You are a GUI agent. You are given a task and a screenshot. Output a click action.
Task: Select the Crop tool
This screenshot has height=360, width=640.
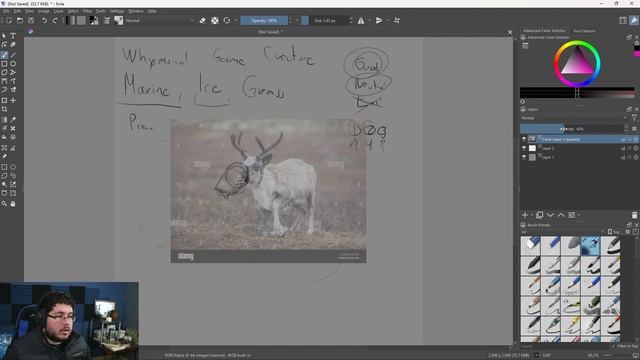4,109
